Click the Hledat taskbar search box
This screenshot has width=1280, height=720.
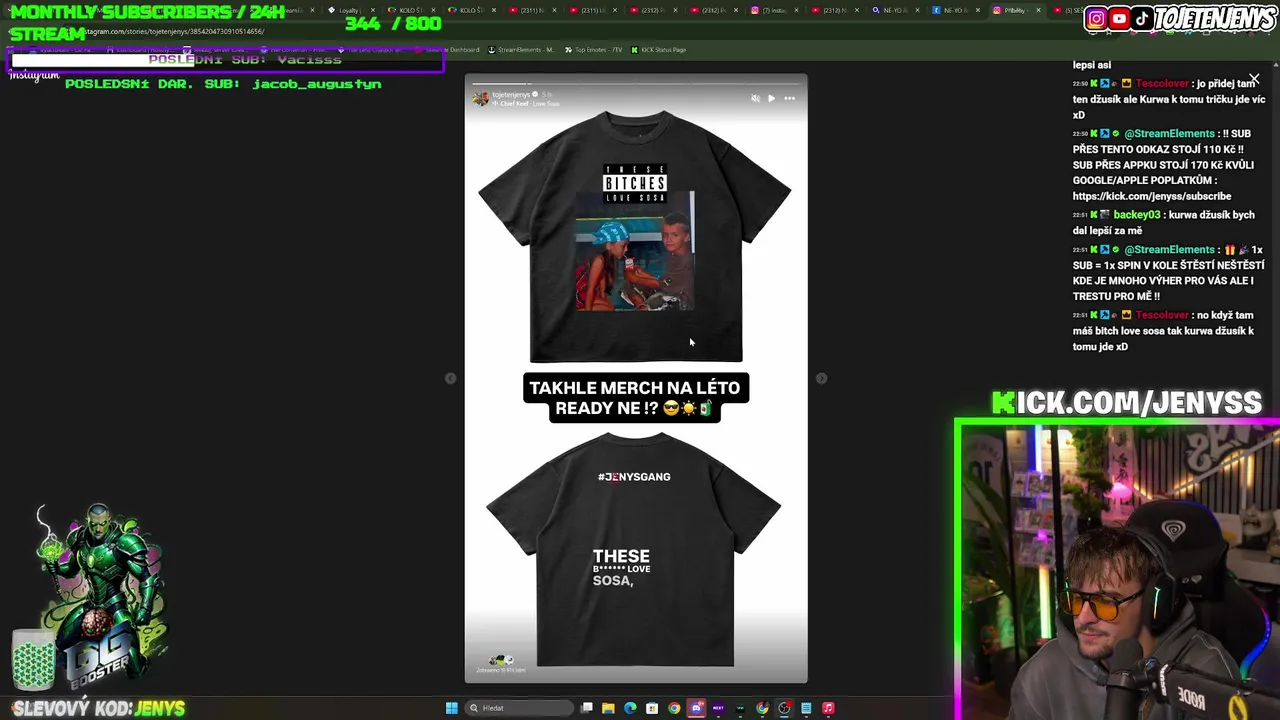coord(520,708)
